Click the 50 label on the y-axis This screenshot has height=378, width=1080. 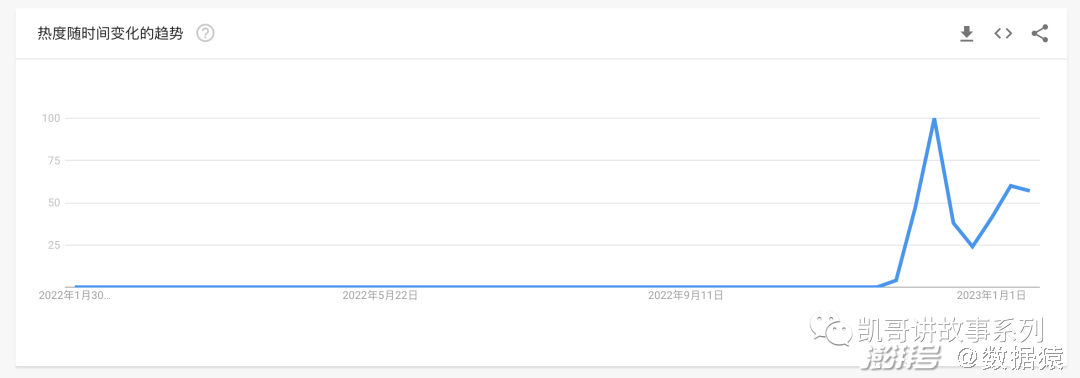54,203
